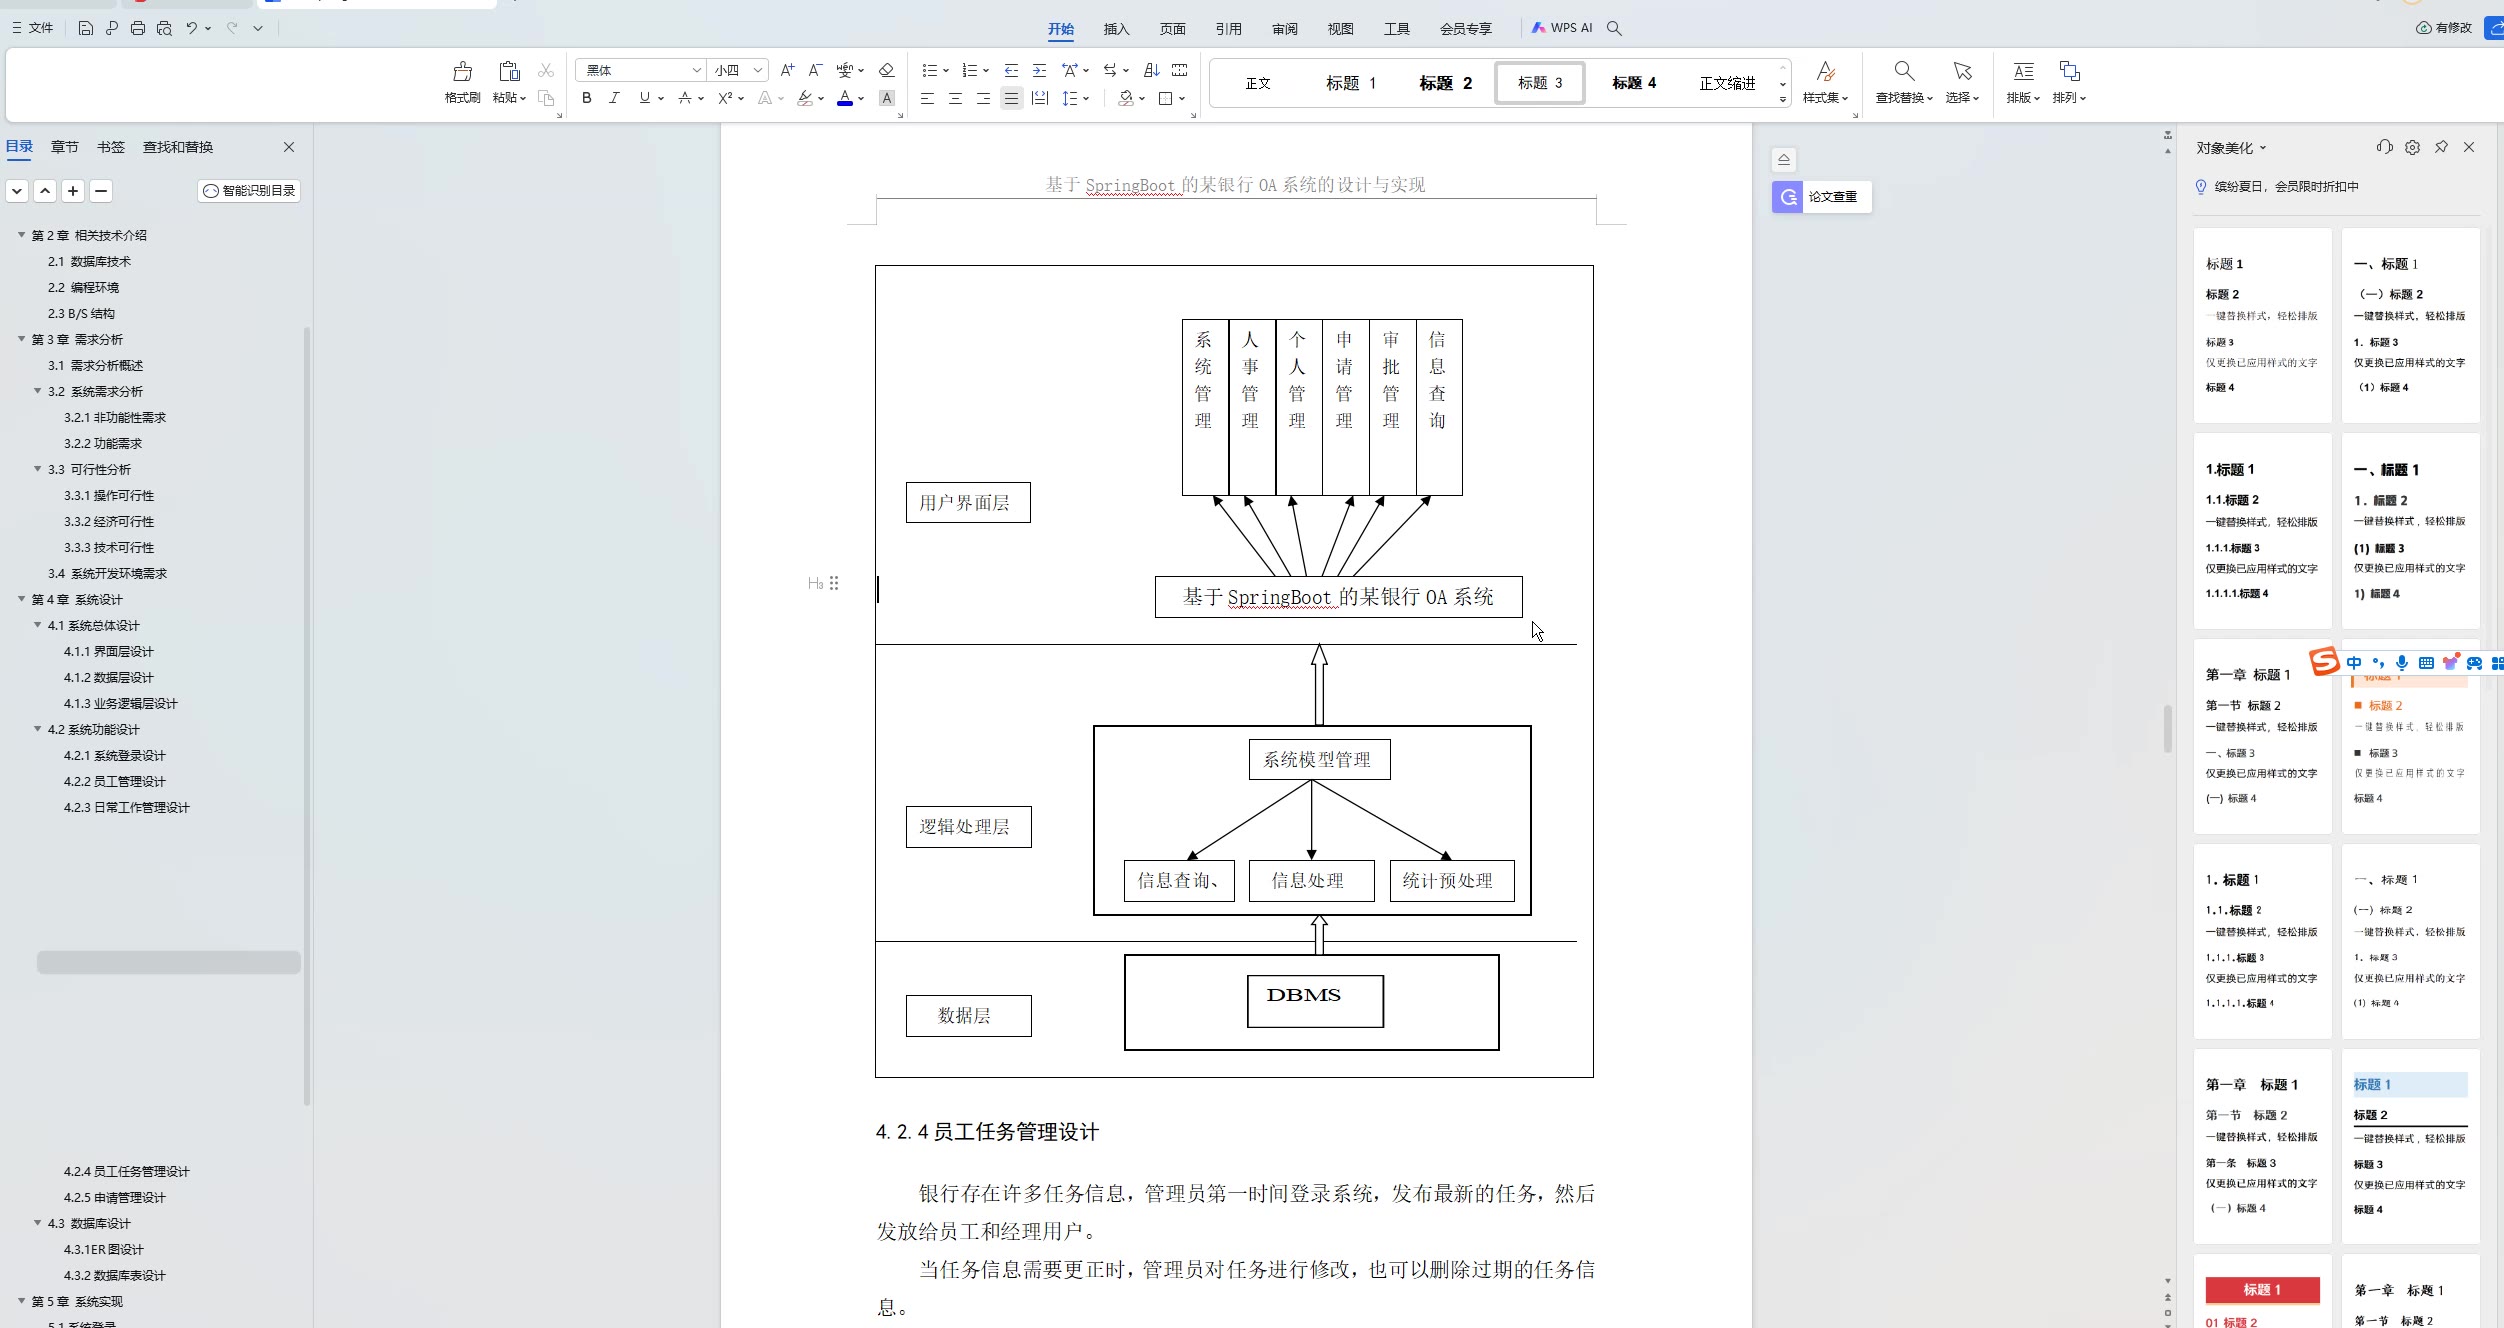Click the Print icon in quick toolbar
Image resolution: width=2504 pixels, height=1328 pixels.
point(138,28)
